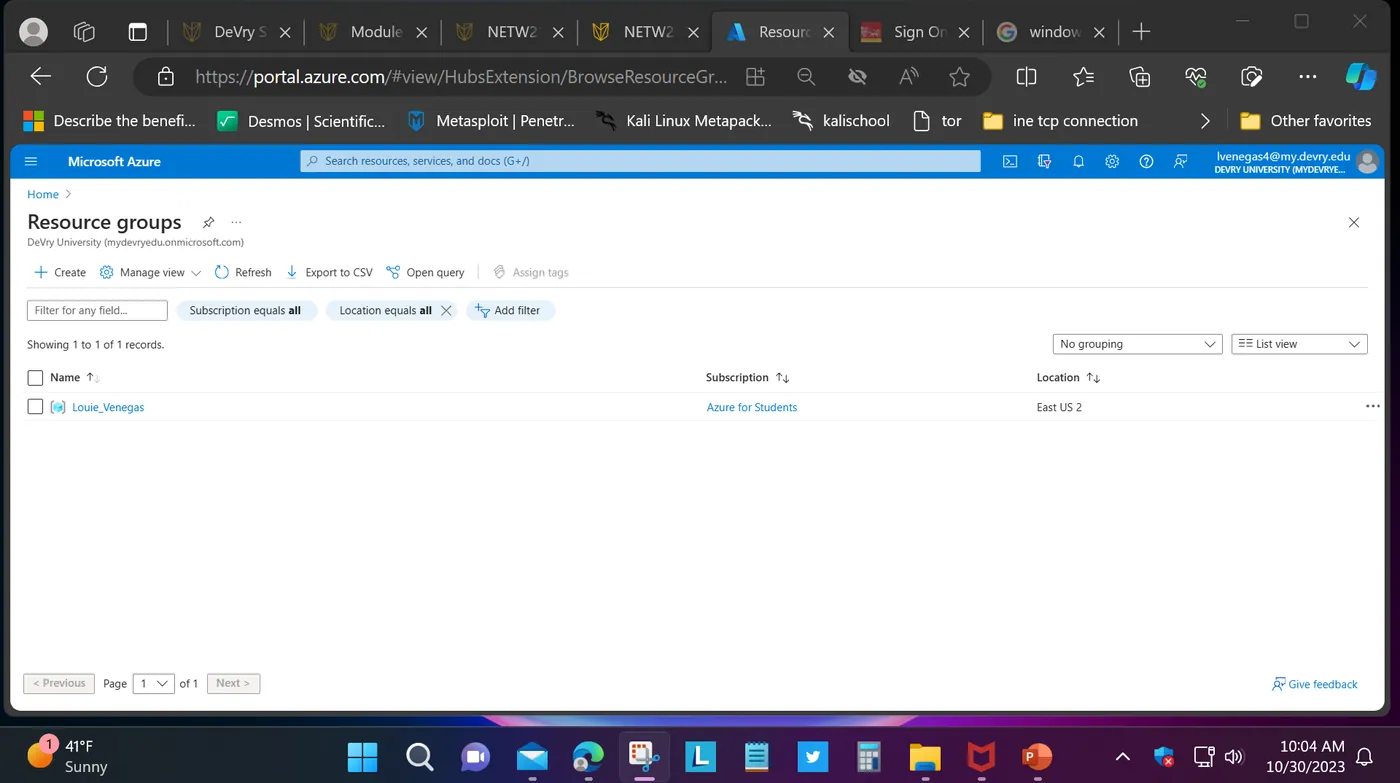The image size is (1400, 783).
Task: Open Edge Collections
Action: [1139, 76]
